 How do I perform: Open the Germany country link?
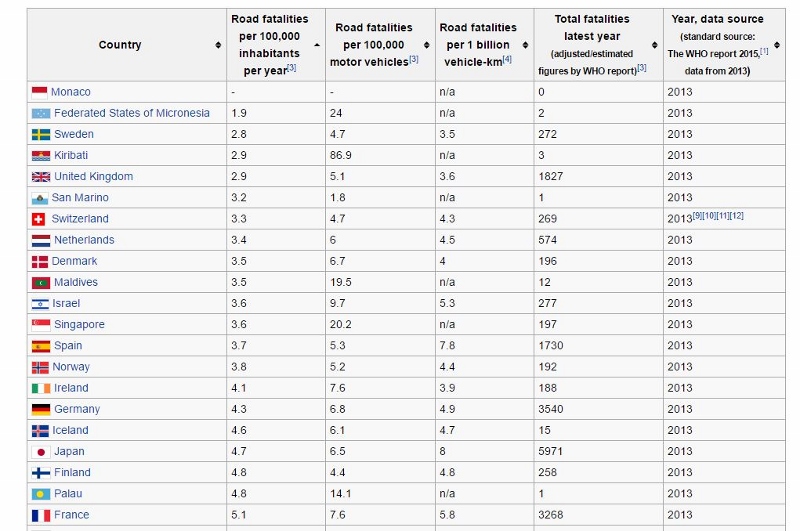(x=77, y=409)
